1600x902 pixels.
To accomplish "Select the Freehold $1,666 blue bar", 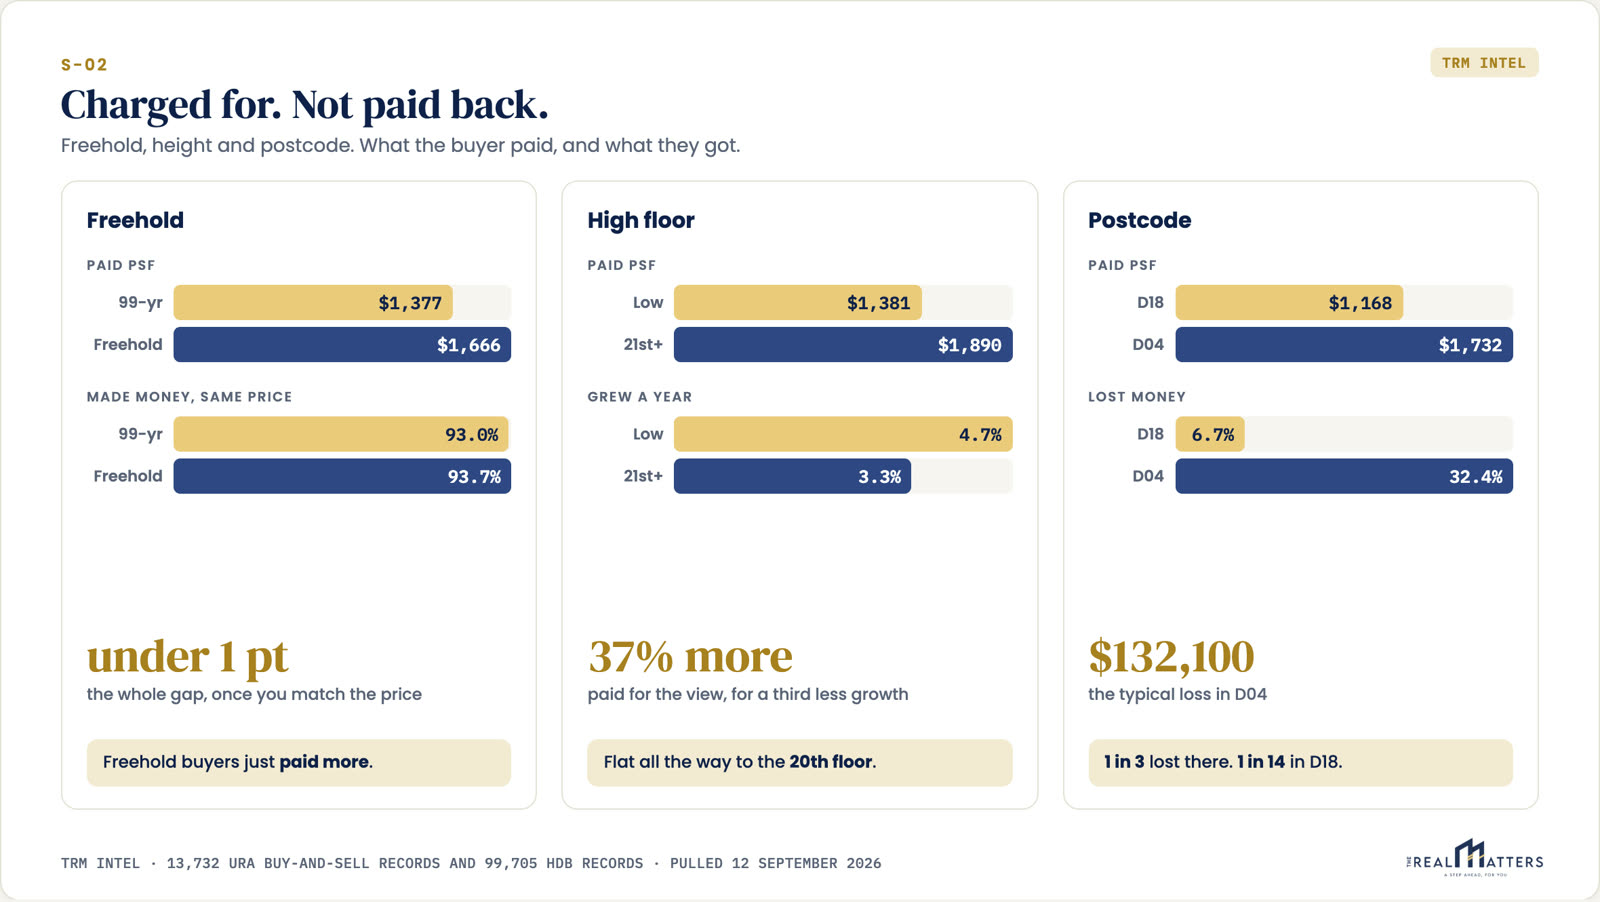I will click(x=342, y=345).
